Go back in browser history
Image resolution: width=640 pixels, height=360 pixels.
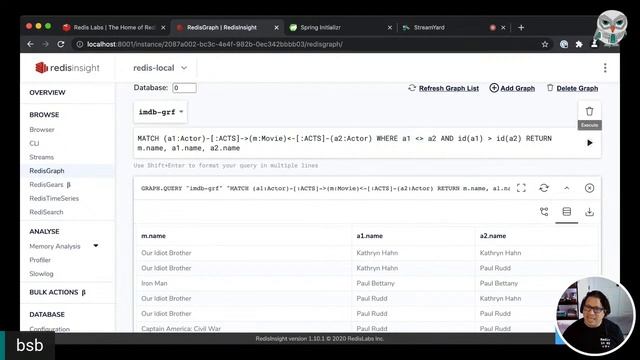(31, 44)
